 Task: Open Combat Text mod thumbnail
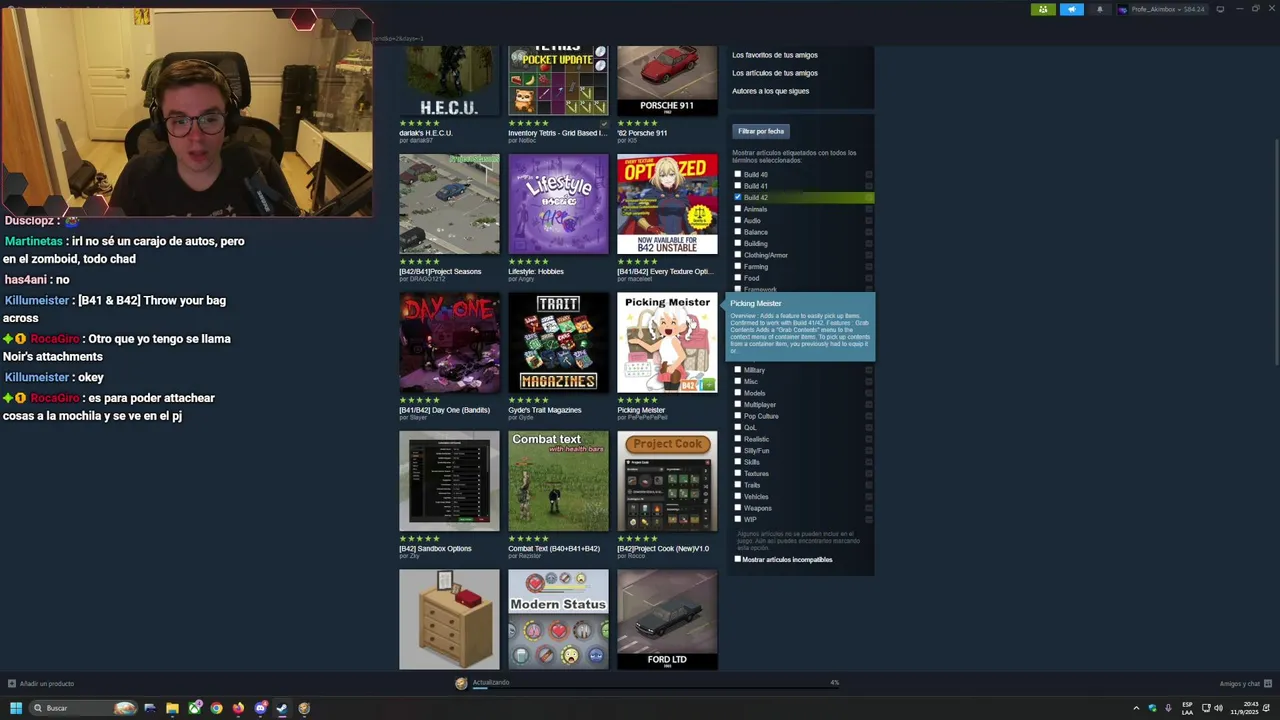558,481
